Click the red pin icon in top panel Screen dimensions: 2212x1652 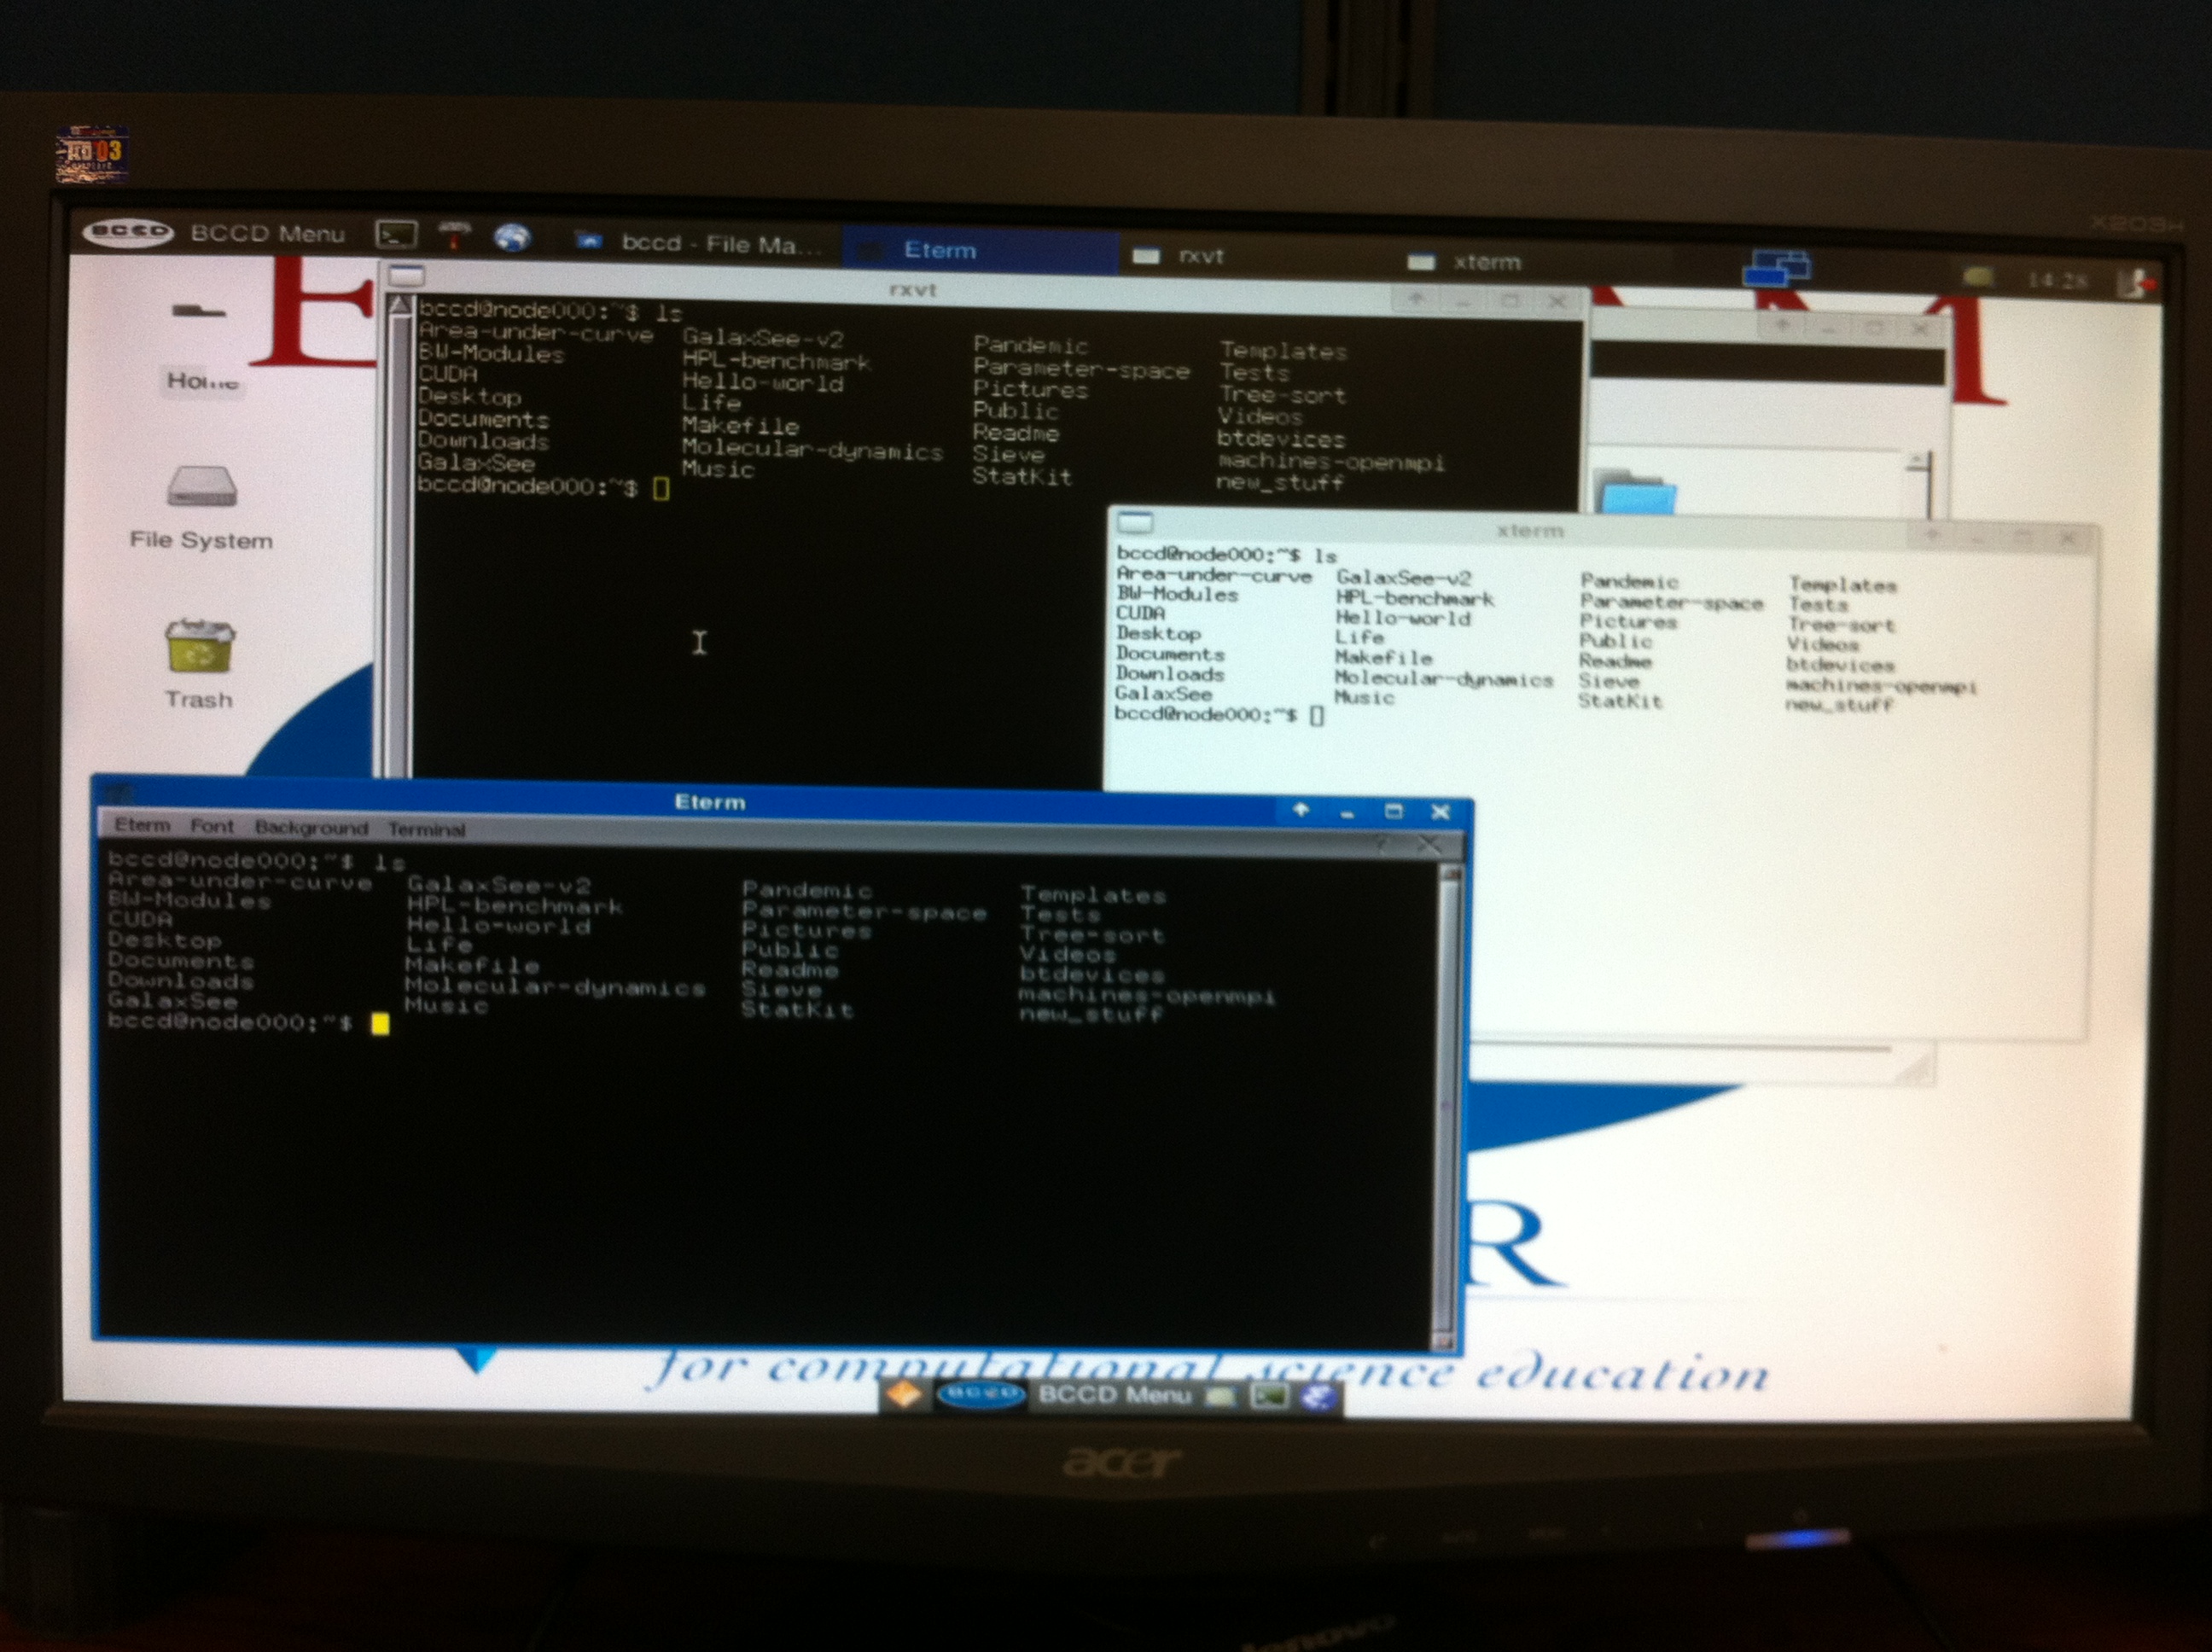point(454,236)
